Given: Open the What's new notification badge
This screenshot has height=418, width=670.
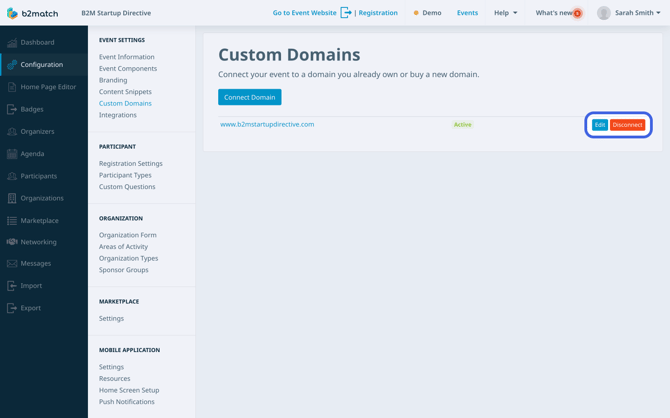Looking at the screenshot, I should [x=577, y=13].
